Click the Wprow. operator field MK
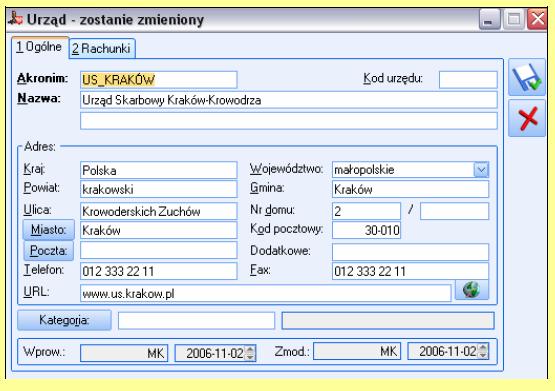 click(124, 353)
